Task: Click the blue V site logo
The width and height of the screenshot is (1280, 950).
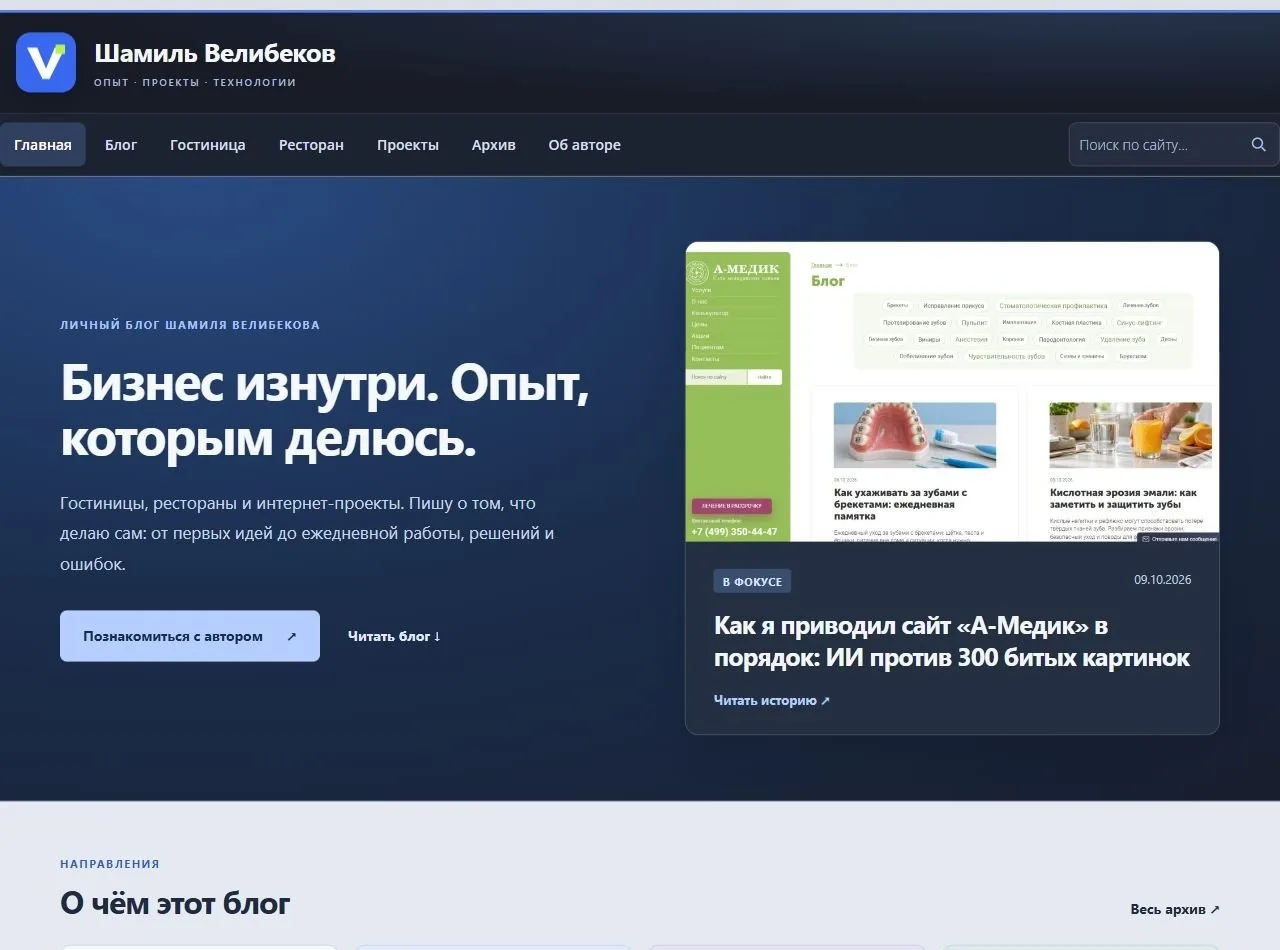Action: coord(46,62)
